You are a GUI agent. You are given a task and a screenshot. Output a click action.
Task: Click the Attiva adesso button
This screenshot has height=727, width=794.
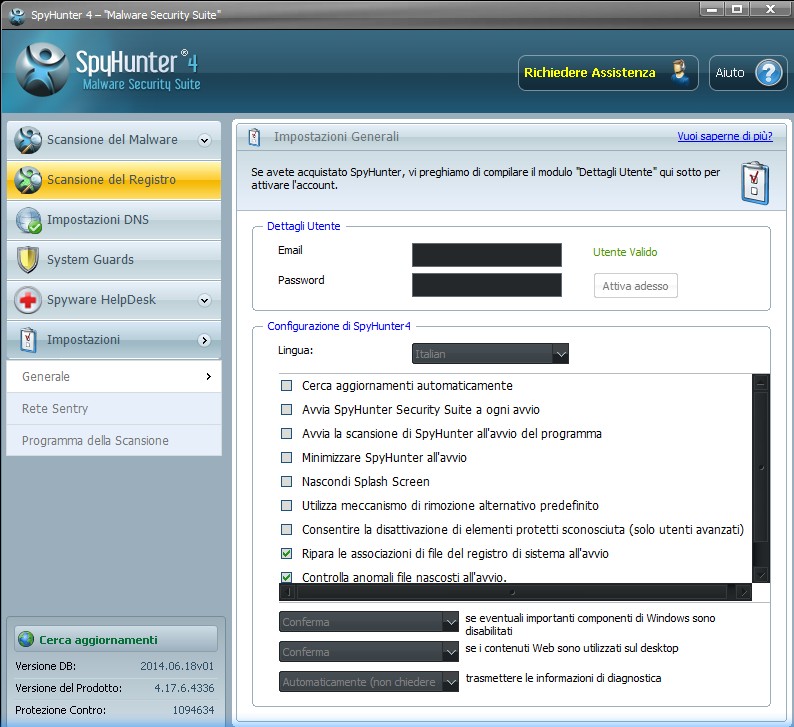pyautogui.click(x=636, y=286)
